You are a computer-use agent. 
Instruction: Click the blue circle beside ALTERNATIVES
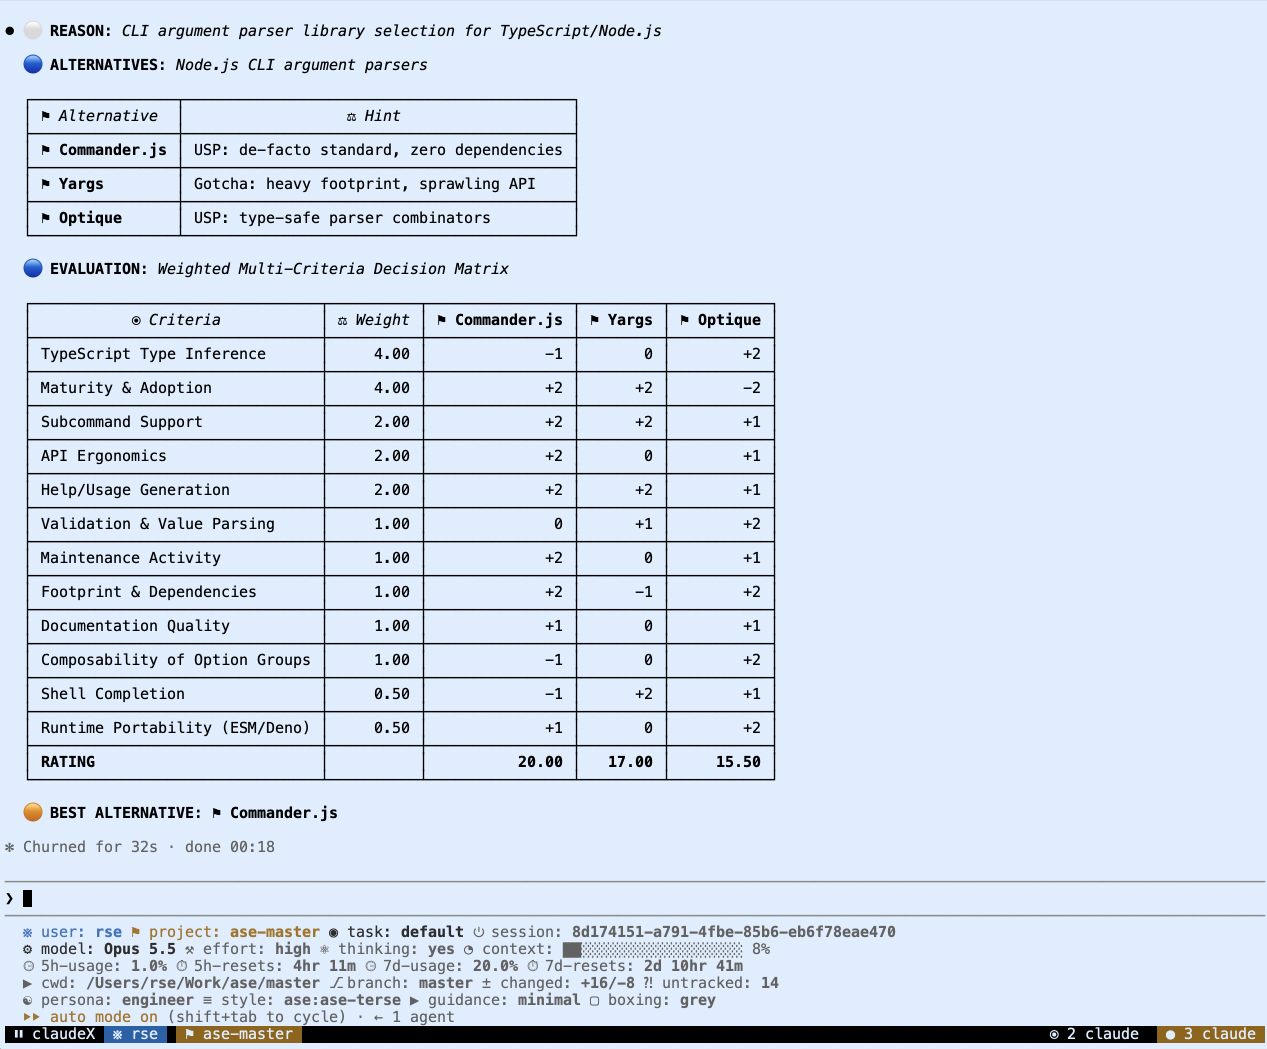33,64
